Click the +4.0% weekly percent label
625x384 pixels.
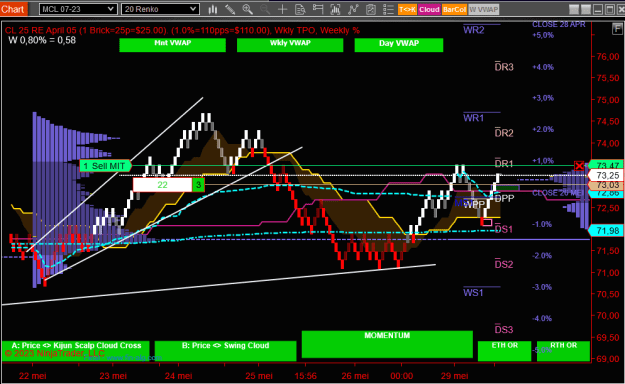(x=543, y=67)
